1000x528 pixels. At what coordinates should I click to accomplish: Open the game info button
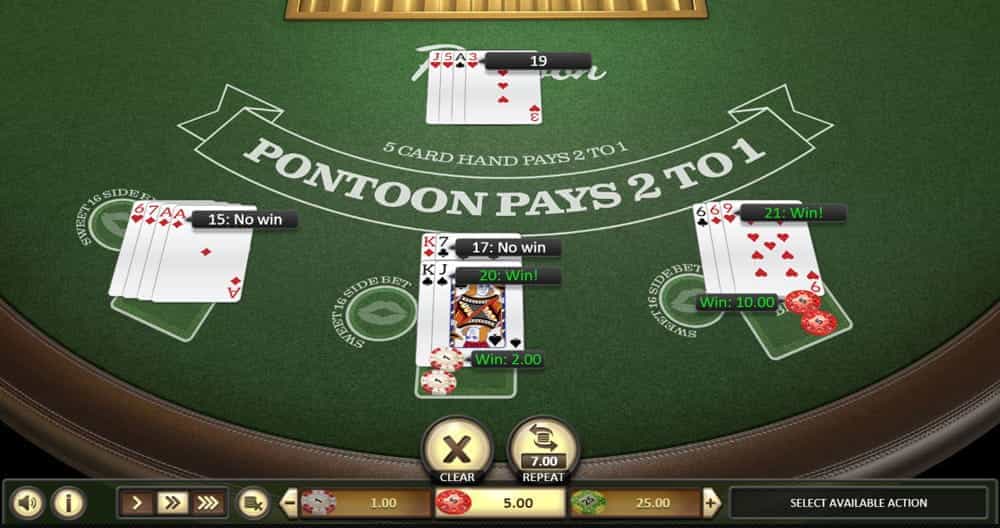[68, 503]
